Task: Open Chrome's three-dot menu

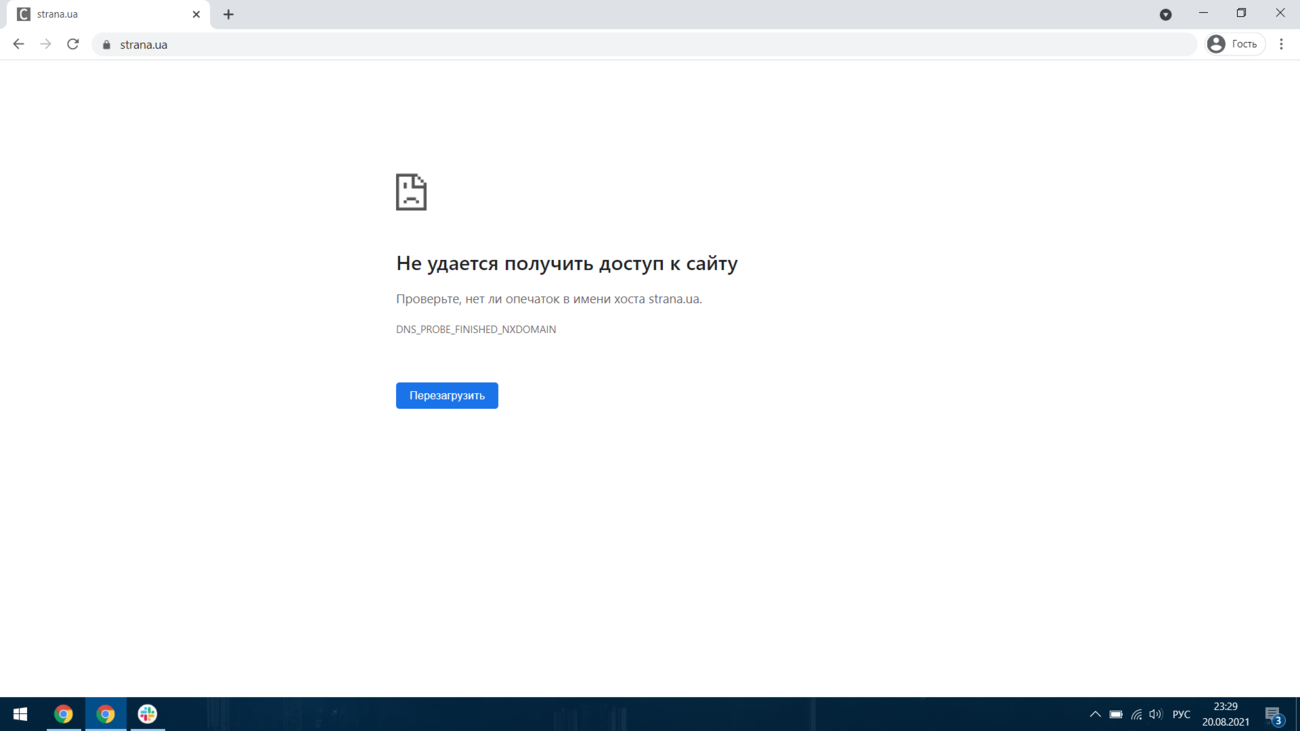Action: [1281, 44]
